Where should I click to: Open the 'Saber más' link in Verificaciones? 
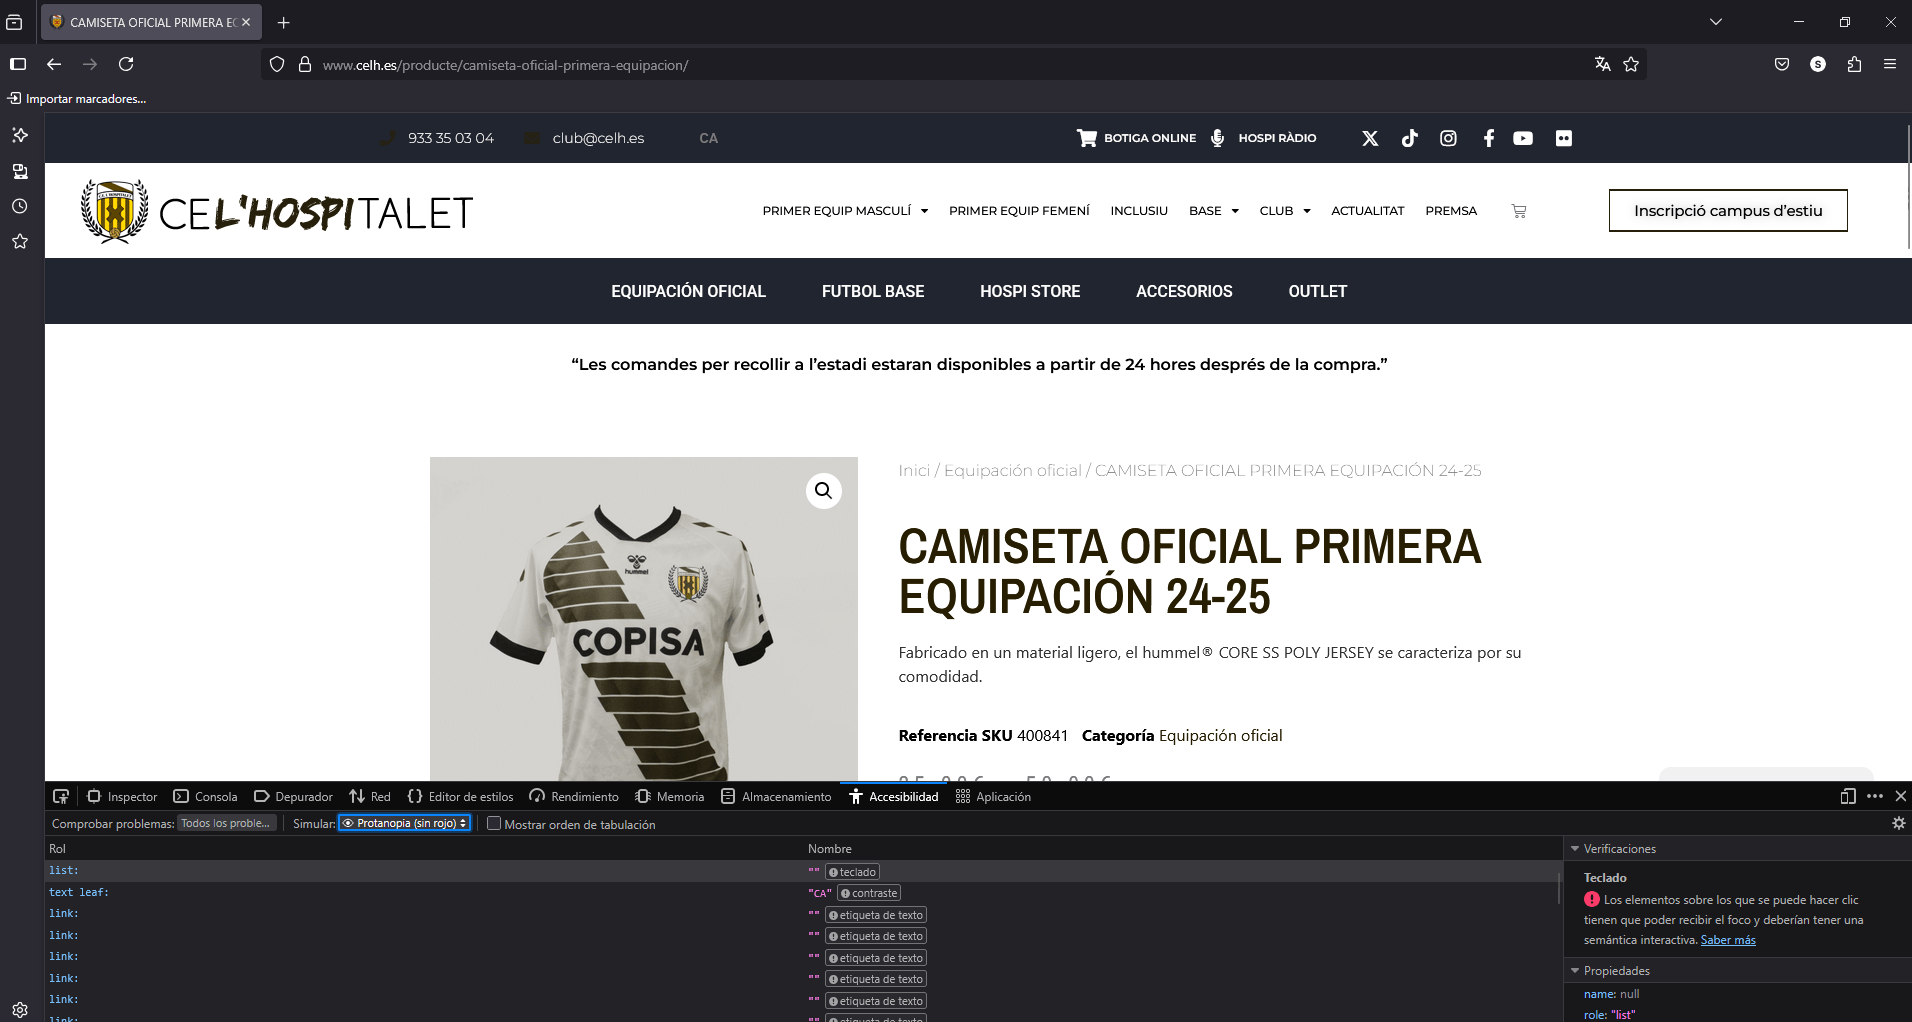(1728, 940)
